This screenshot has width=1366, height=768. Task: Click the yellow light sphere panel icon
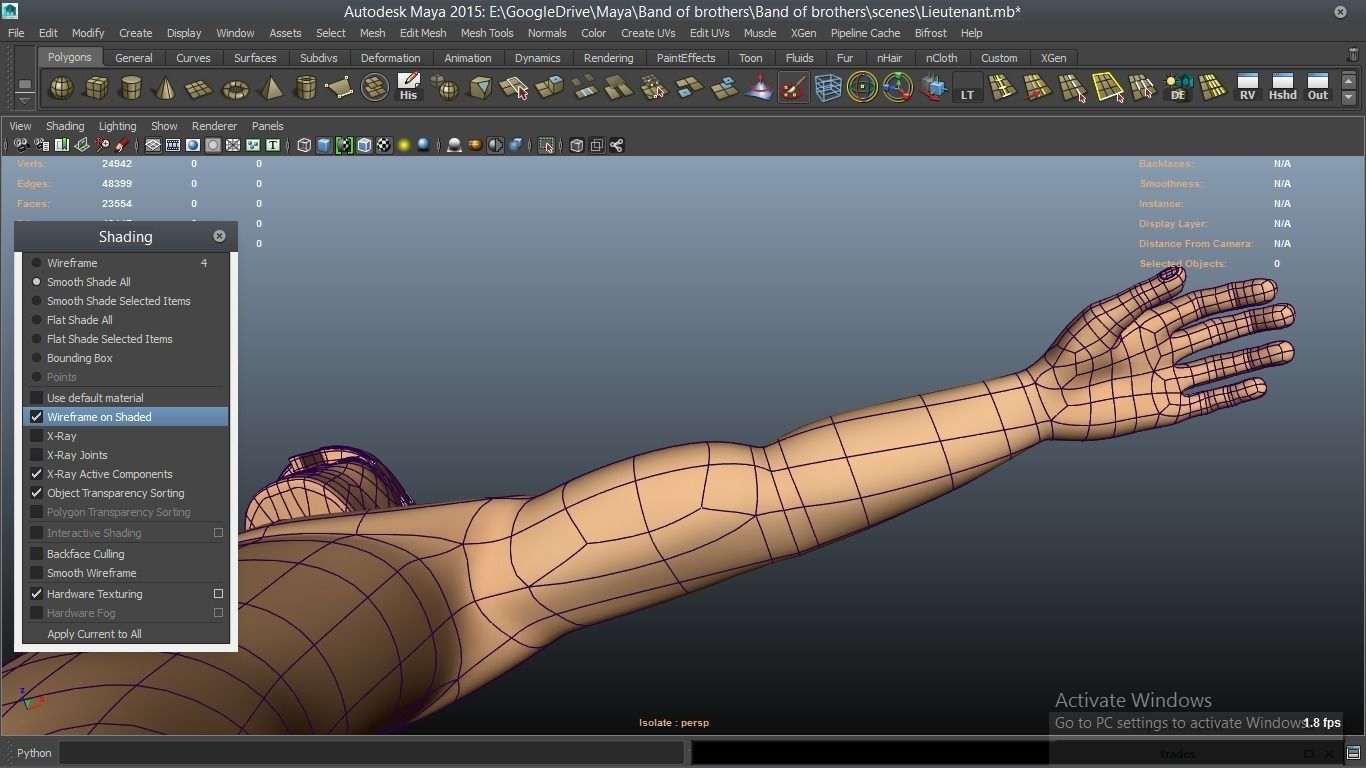click(x=404, y=146)
